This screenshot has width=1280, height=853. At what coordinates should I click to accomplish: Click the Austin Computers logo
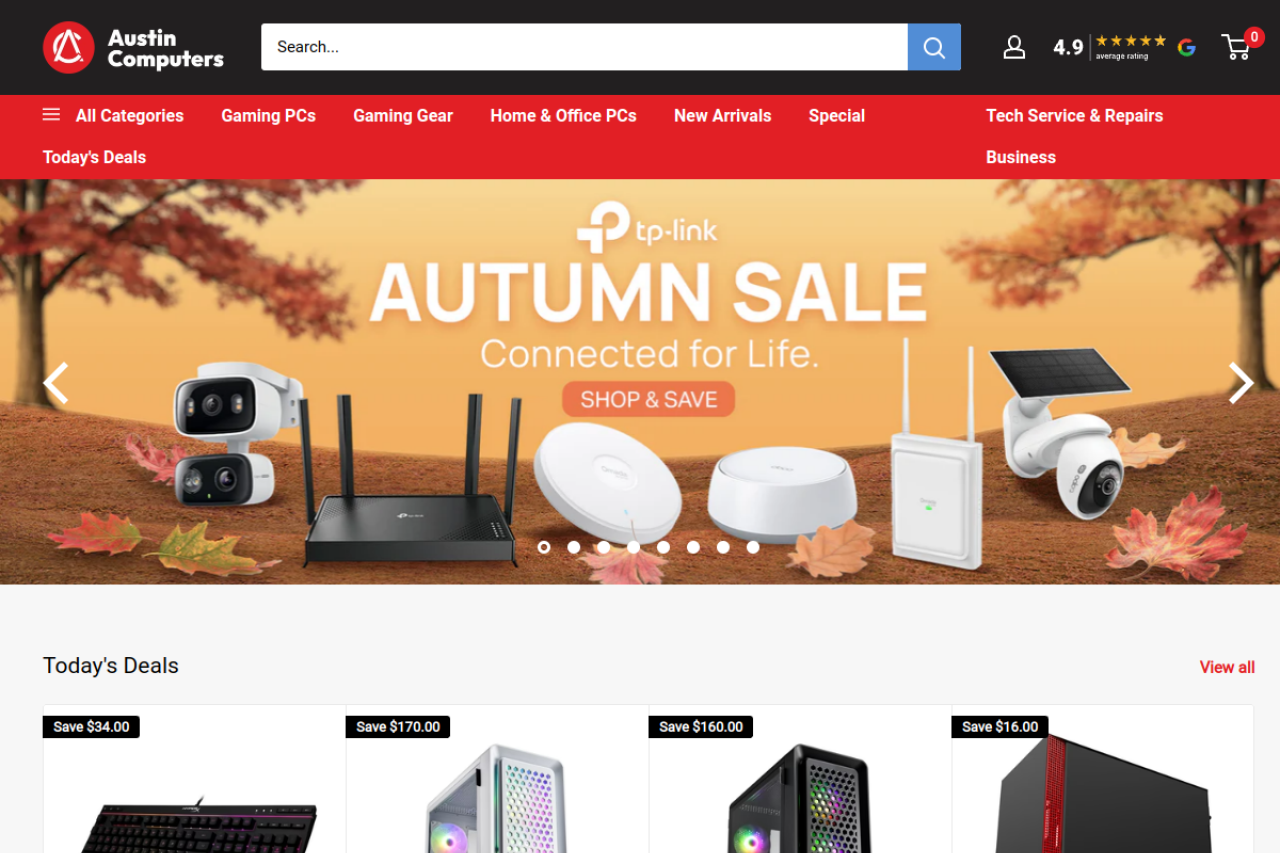133,47
